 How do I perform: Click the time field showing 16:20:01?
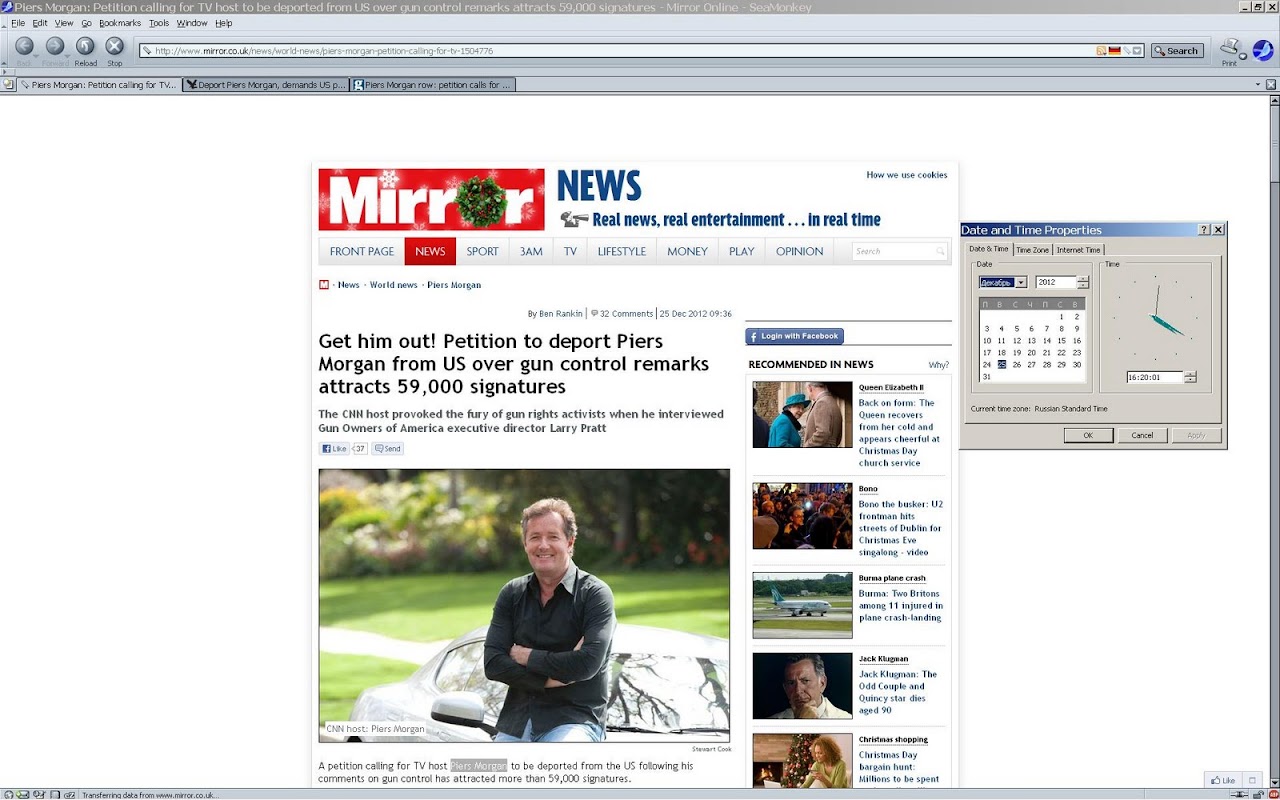1155,377
